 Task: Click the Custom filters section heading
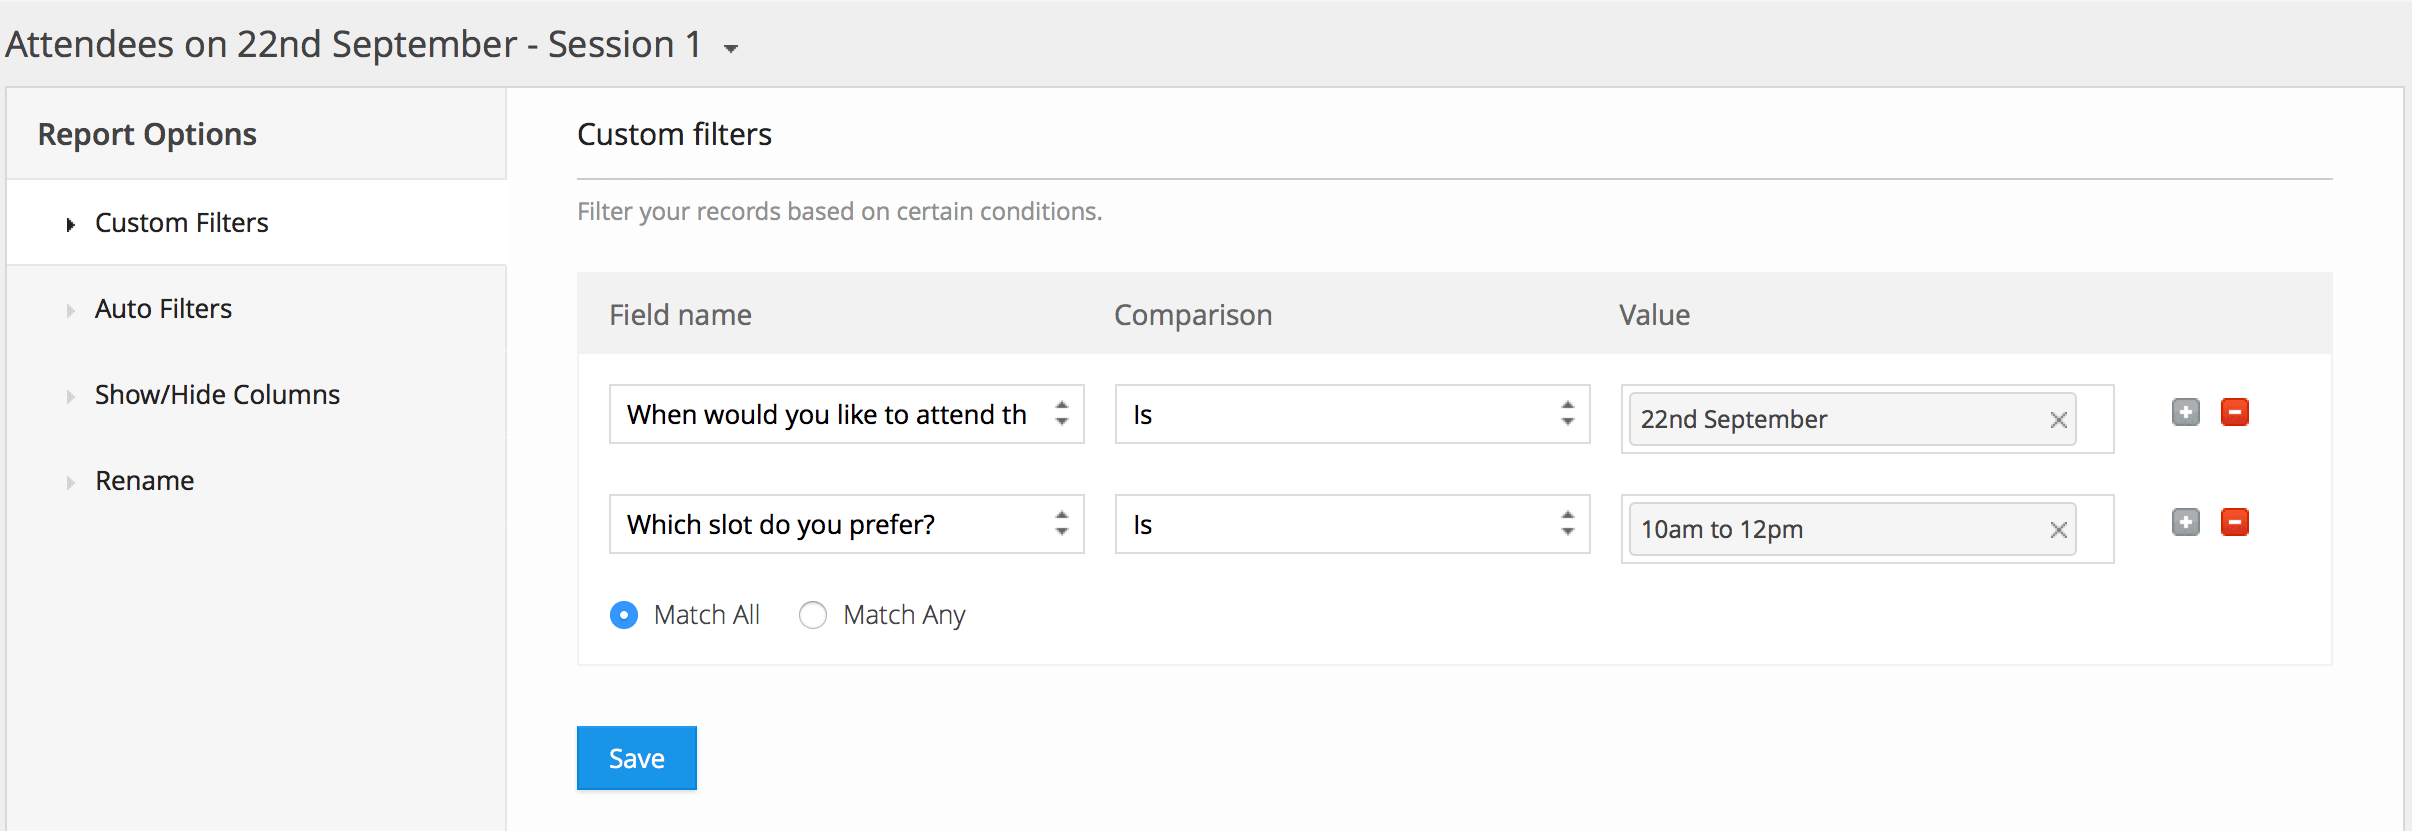pos(674,134)
